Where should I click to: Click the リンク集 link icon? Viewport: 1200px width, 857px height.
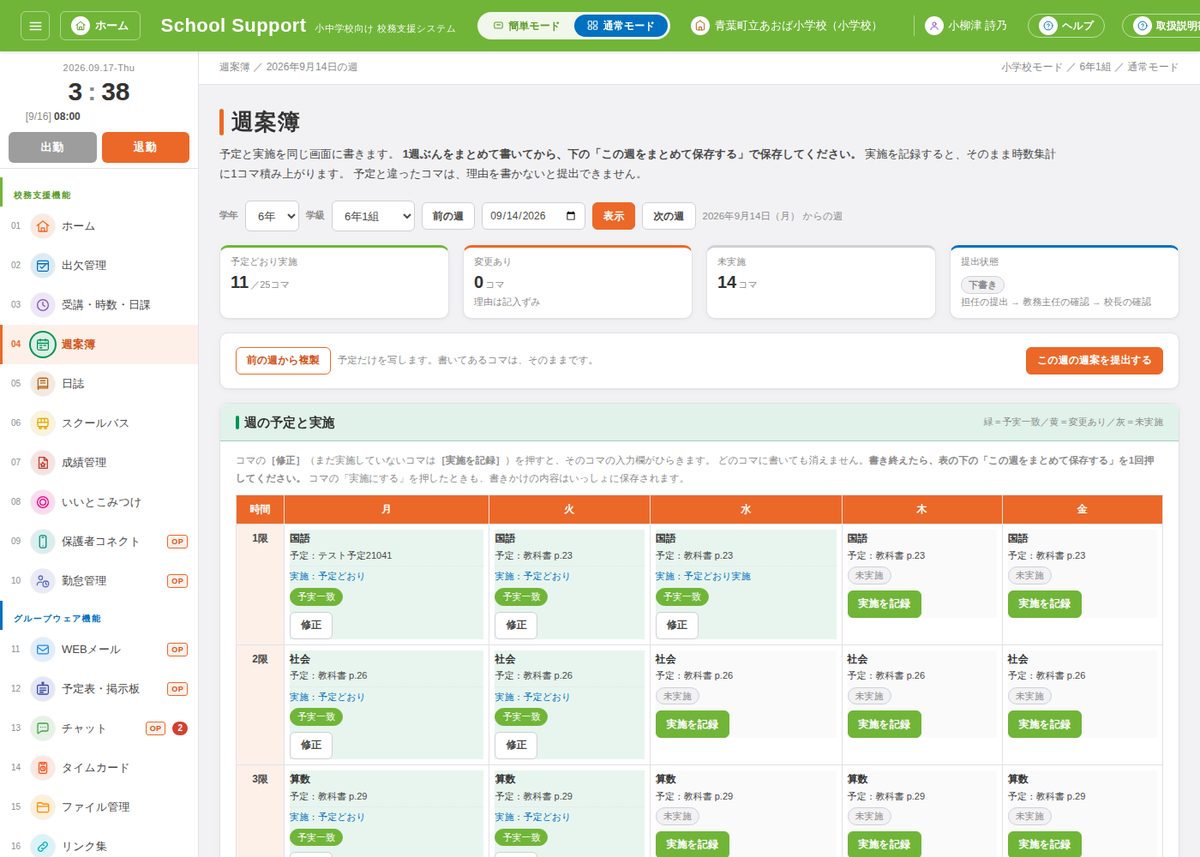[43, 846]
